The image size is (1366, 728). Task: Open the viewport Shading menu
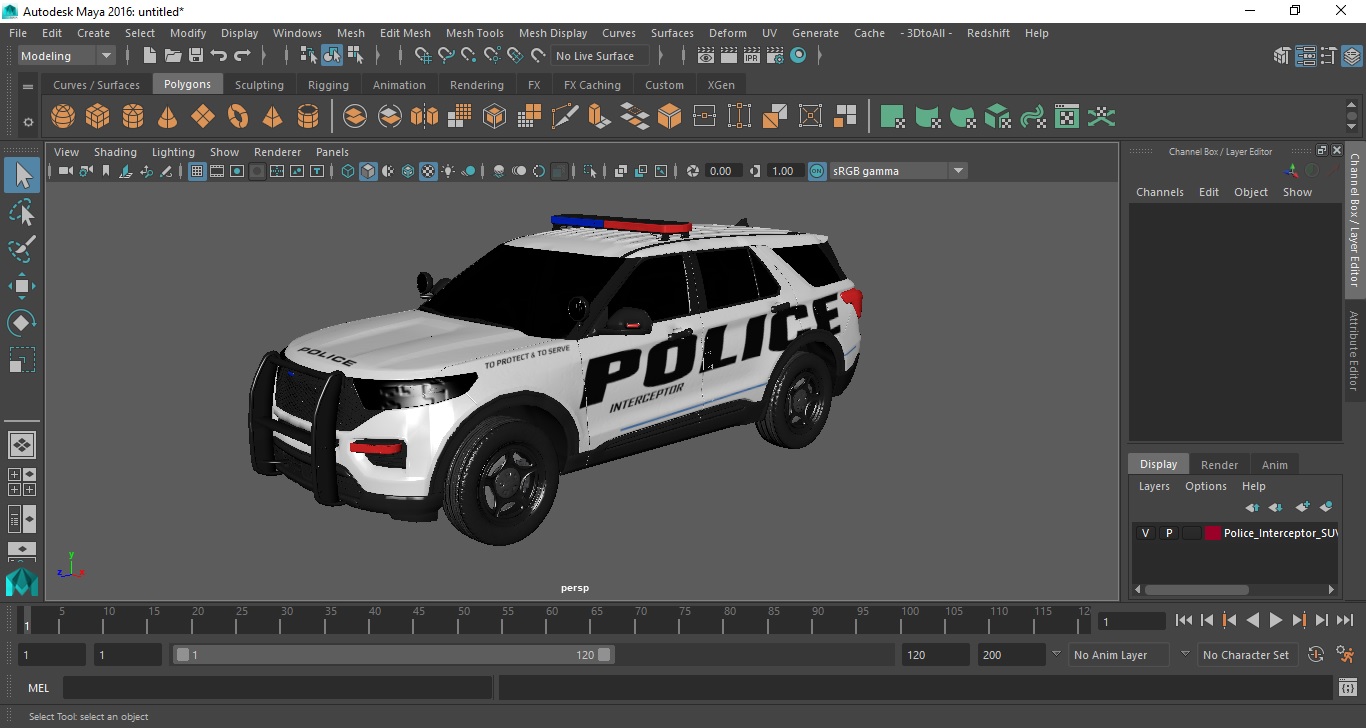pos(115,152)
